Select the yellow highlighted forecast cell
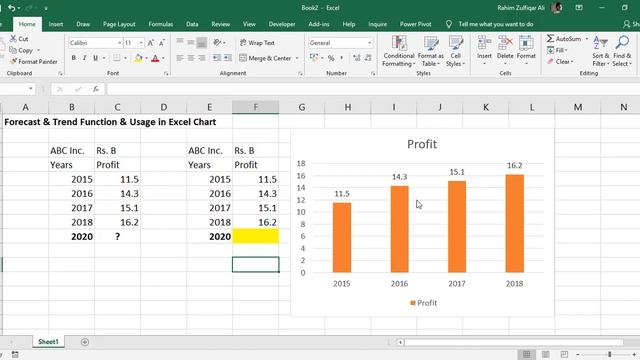The height and width of the screenshot is (360, 640). (x=256, y=236)
